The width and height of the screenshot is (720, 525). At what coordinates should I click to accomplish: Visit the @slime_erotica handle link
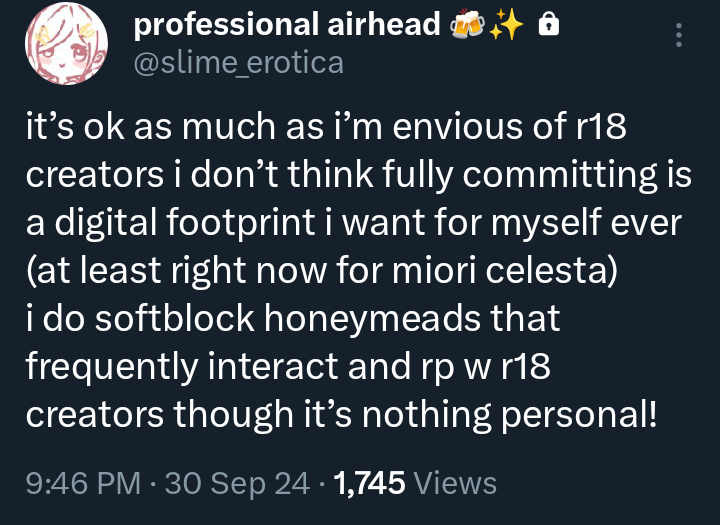click(239, 62)
